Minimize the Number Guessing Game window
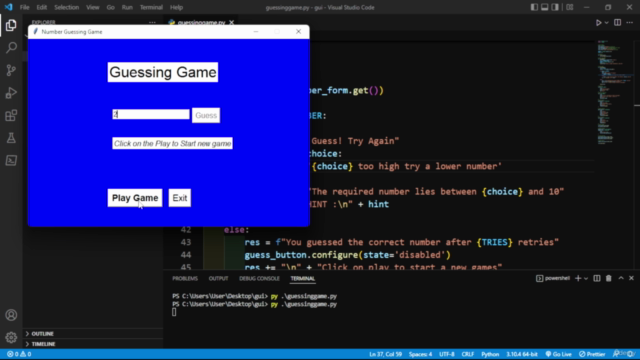 tap(256, 31)
